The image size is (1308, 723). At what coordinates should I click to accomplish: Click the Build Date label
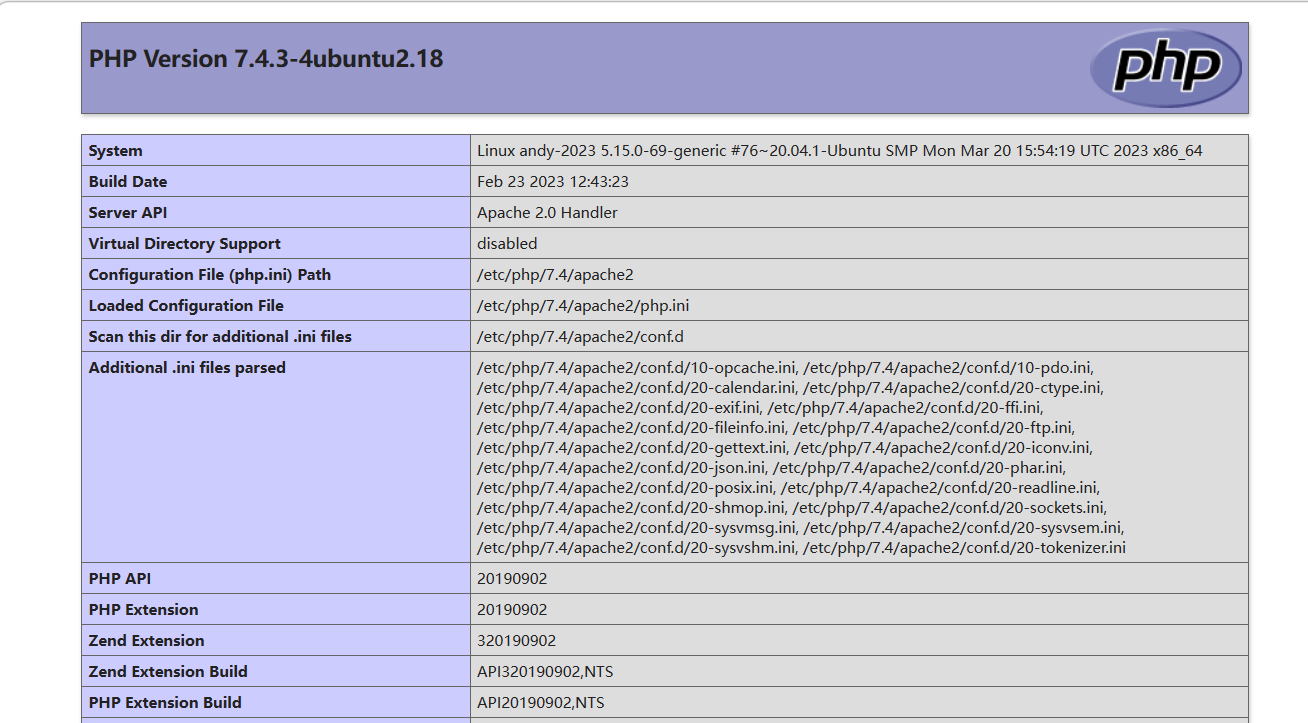tap(128, 182)
